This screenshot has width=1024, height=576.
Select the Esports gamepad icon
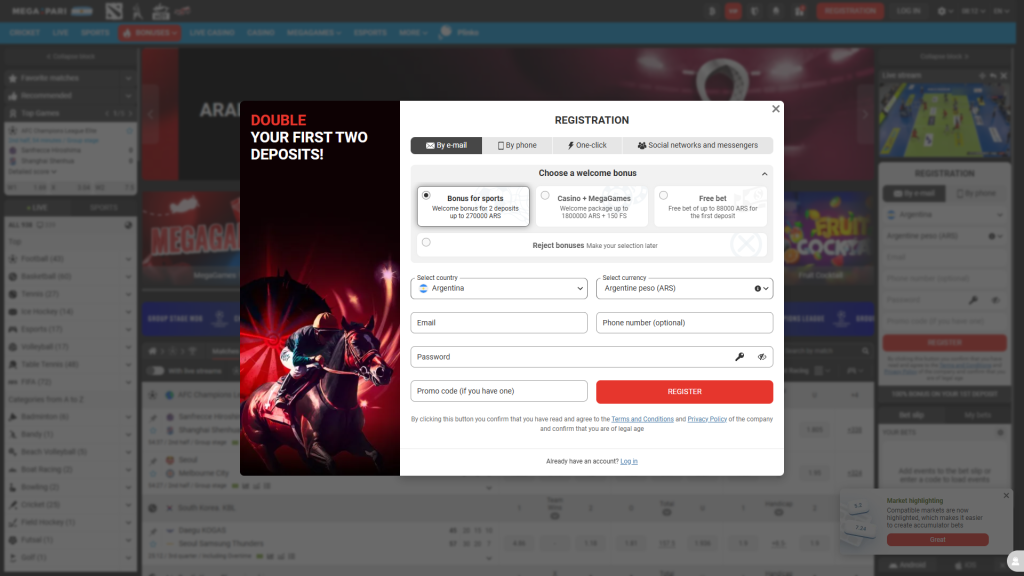pos(12,330)
